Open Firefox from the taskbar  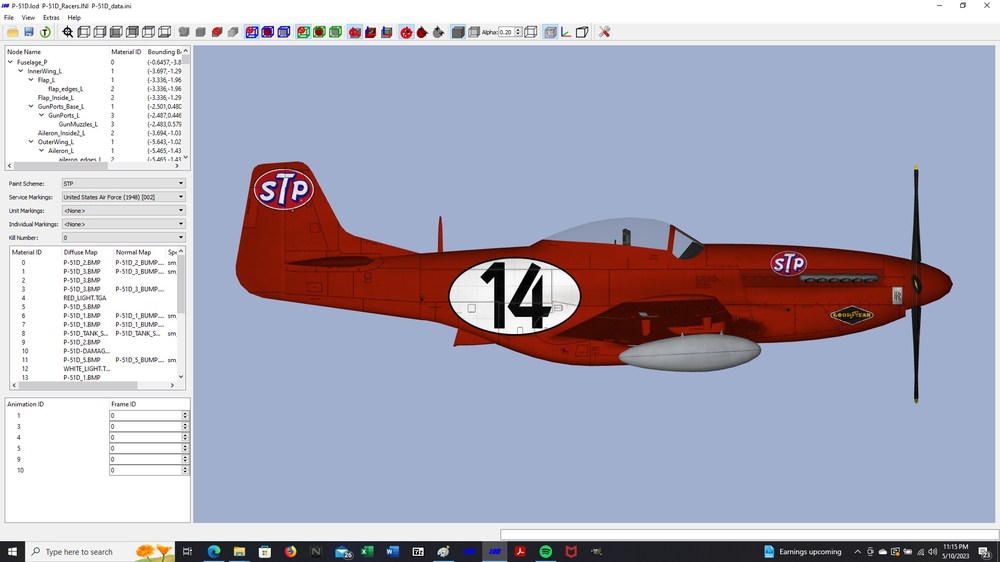290,552
